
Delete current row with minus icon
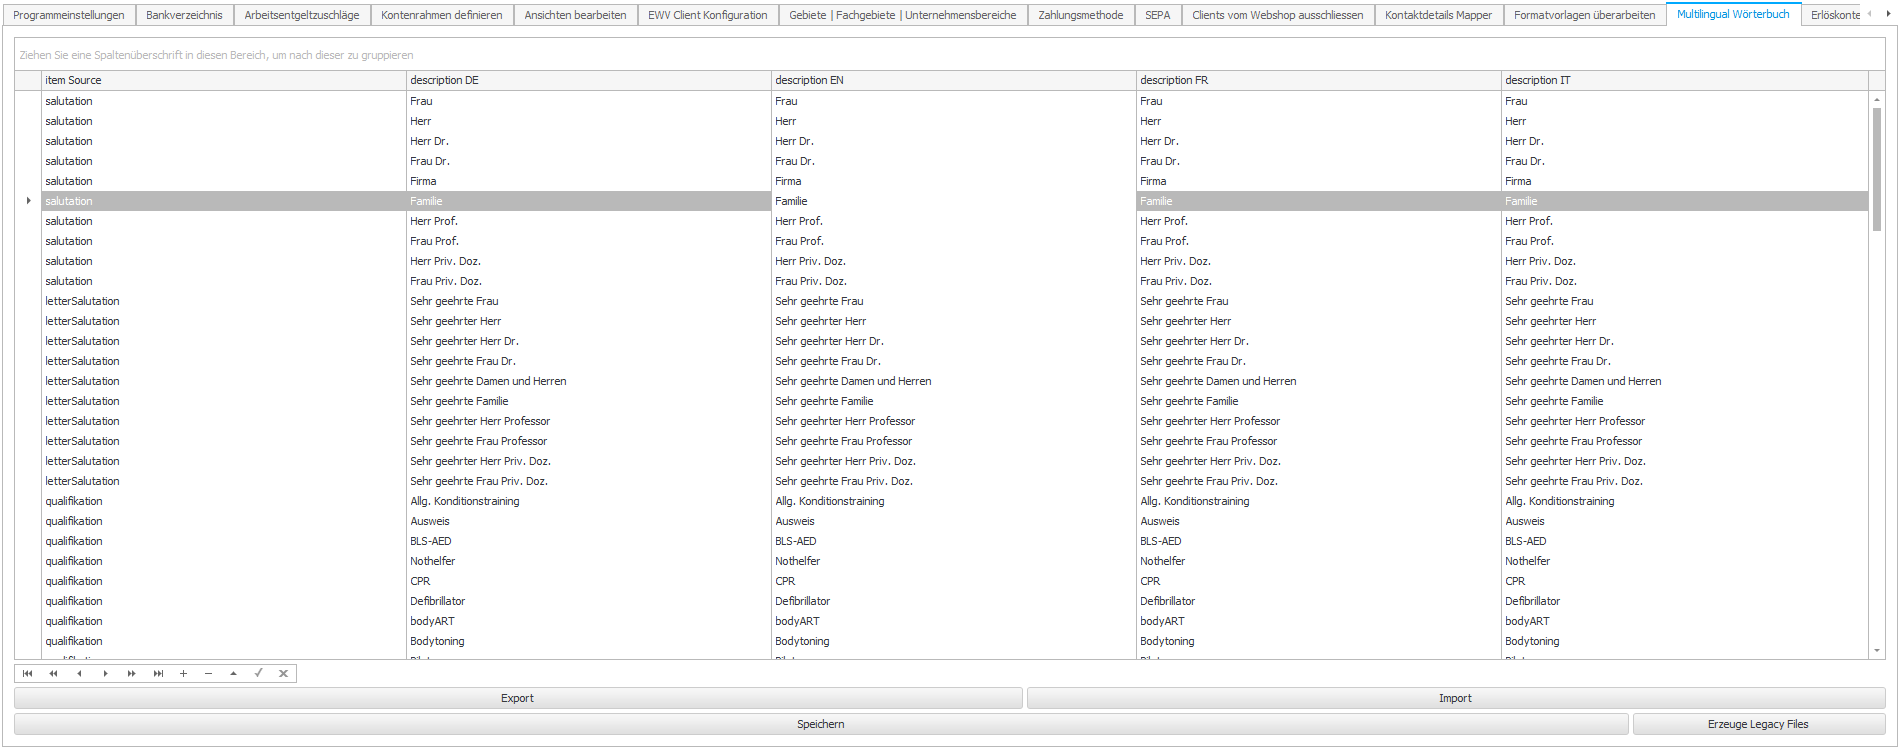point(208,674)
